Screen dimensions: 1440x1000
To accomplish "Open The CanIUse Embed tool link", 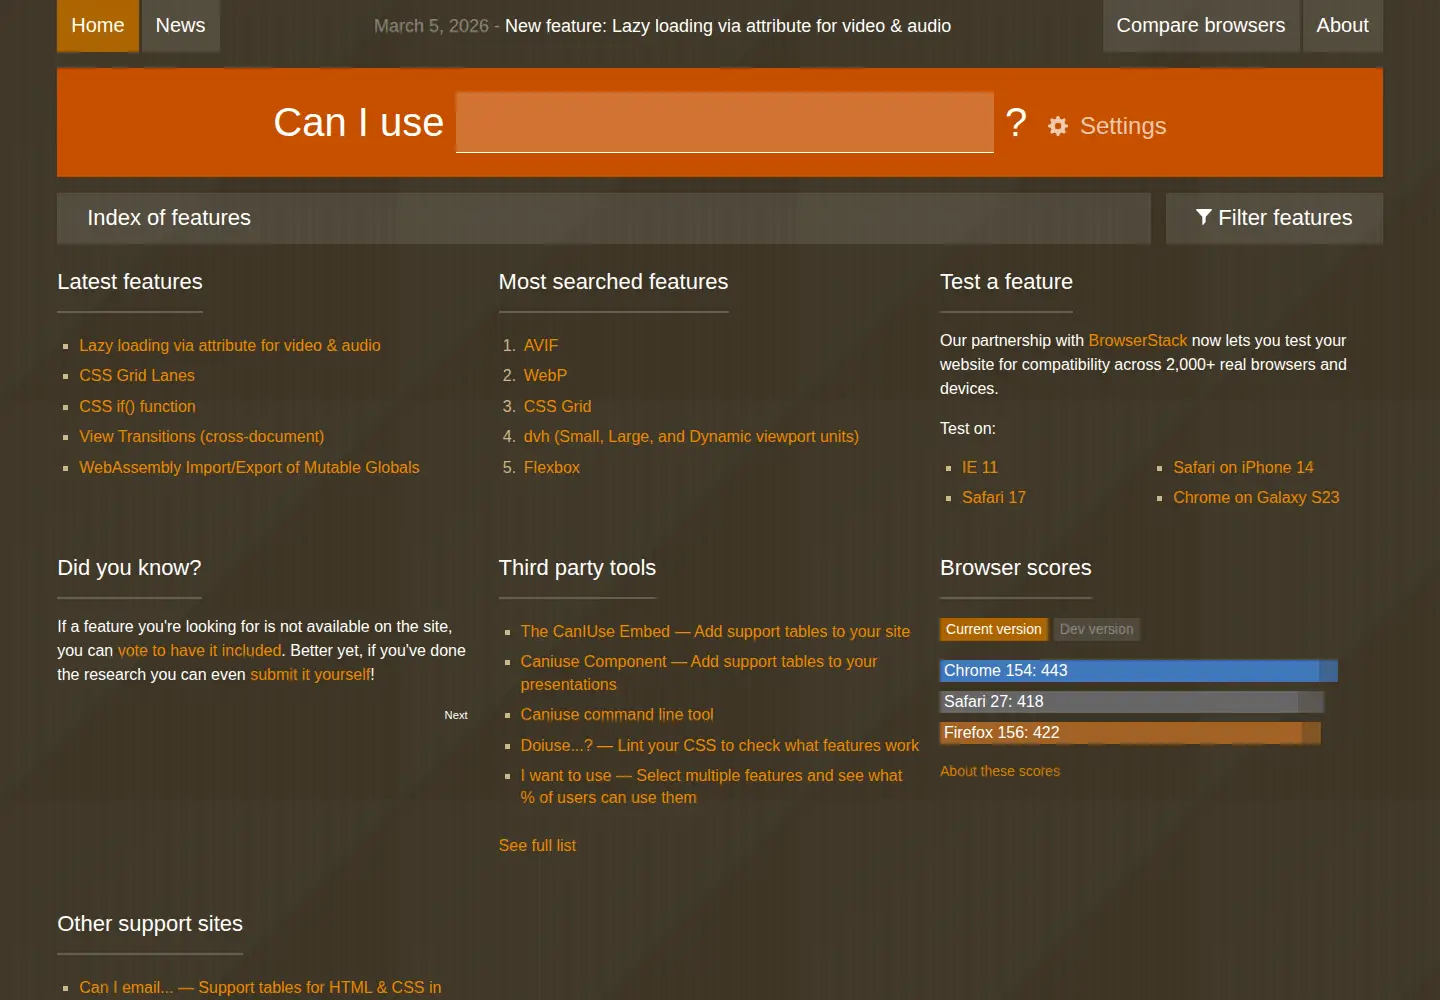I will (x=715, y=631).
